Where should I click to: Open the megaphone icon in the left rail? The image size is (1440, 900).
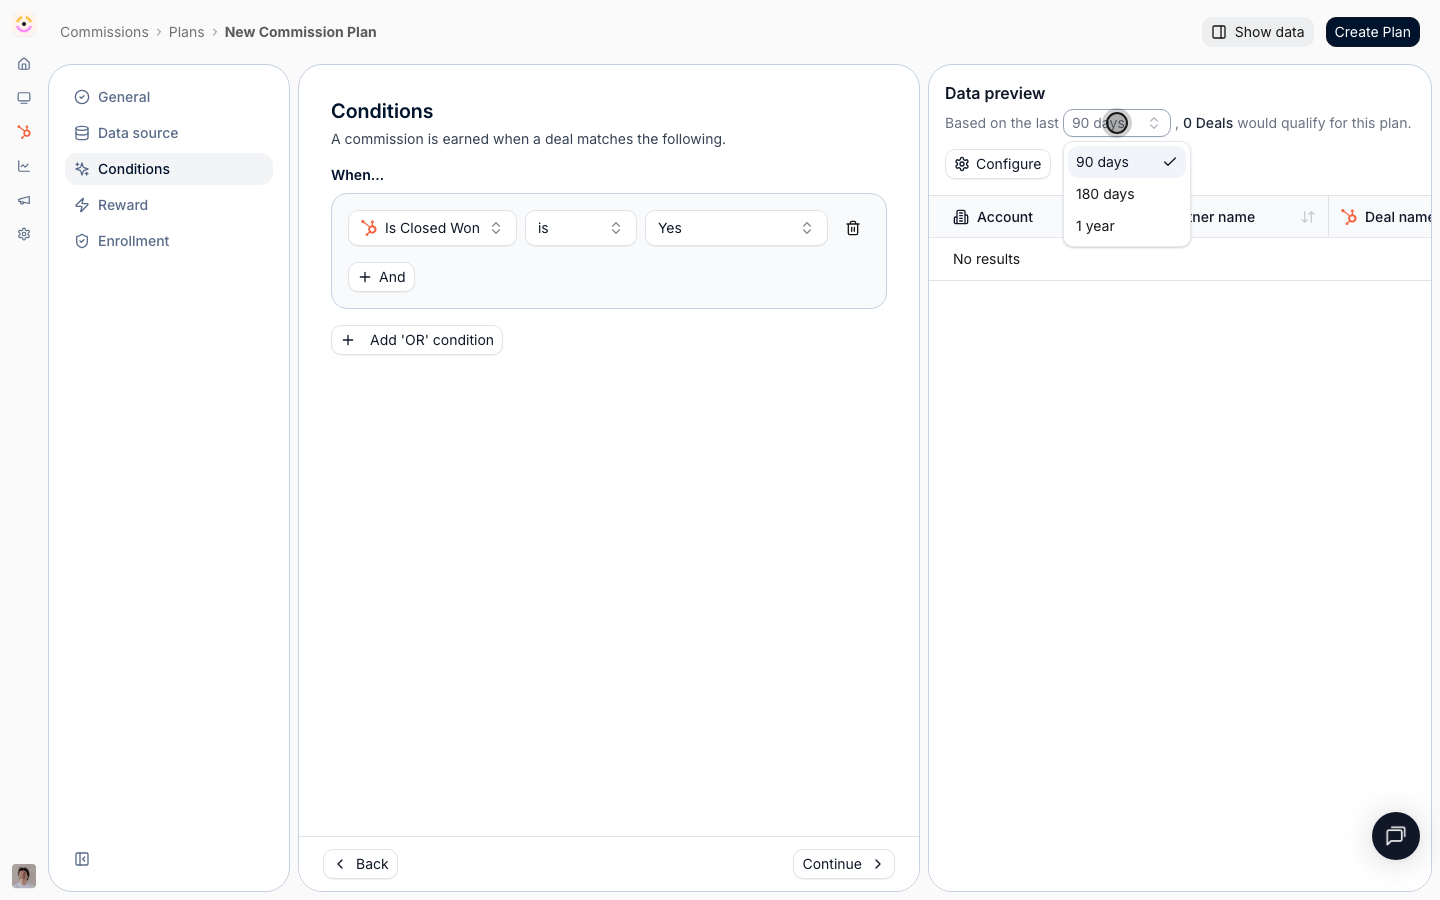point(24,200)
